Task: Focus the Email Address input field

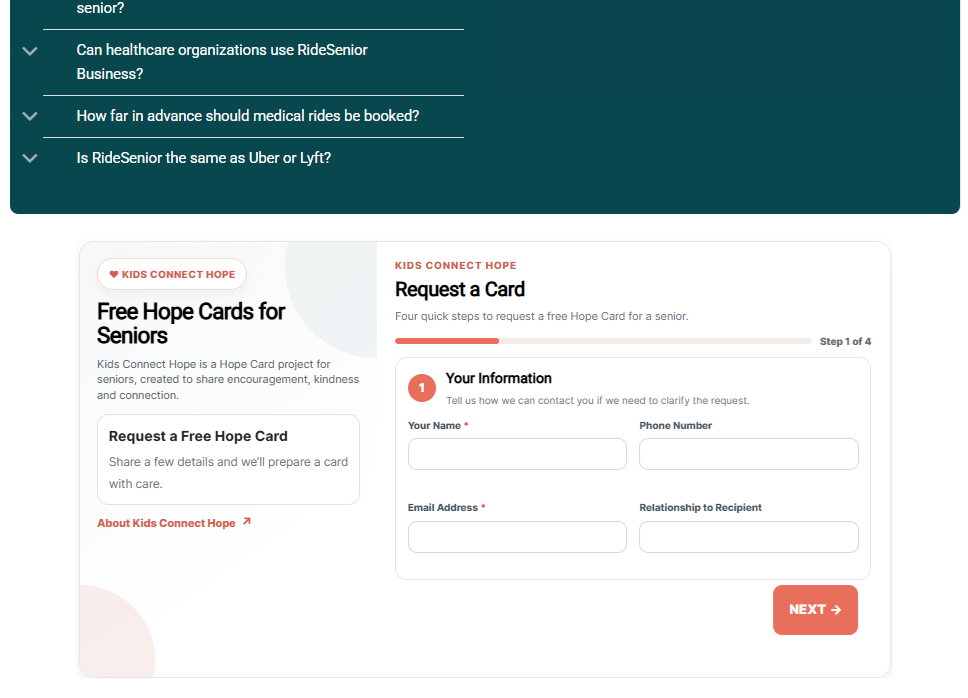Action: [517, 537]
